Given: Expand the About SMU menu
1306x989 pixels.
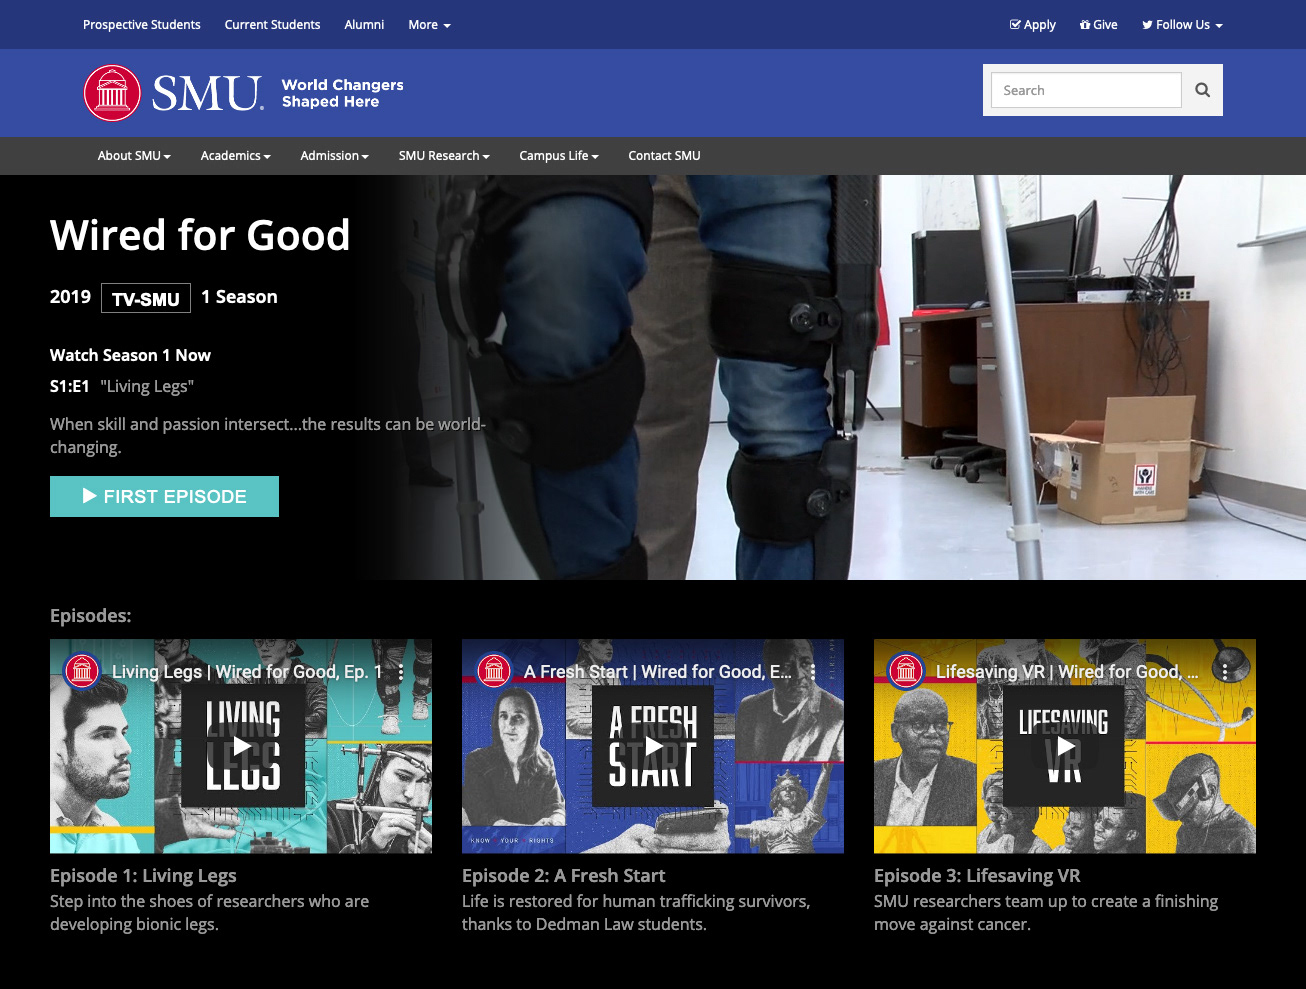Looking at the screenshot, I should click(134, 156).
